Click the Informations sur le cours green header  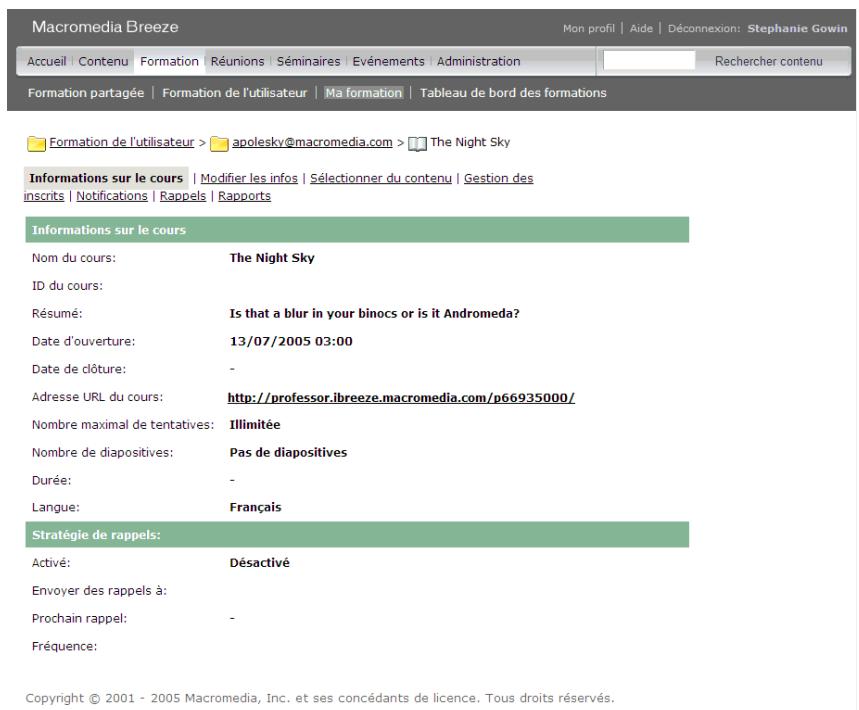357,230
